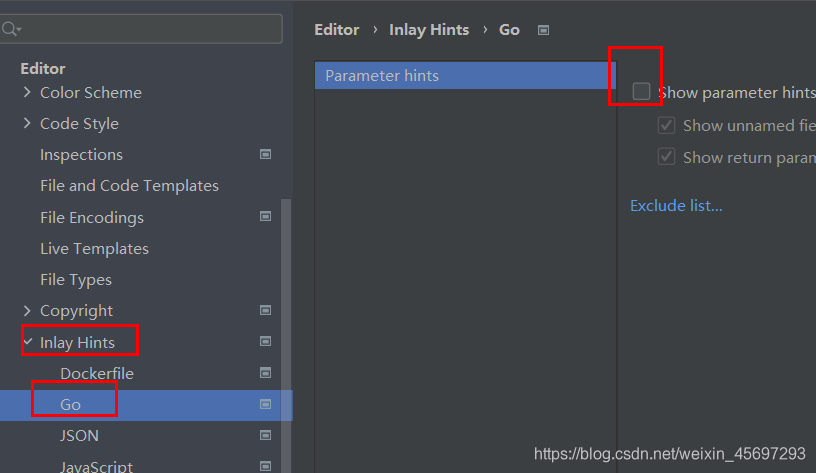The image size is (816, 473).
Task: Open the Inspections settings page
Action: [81, 155]
